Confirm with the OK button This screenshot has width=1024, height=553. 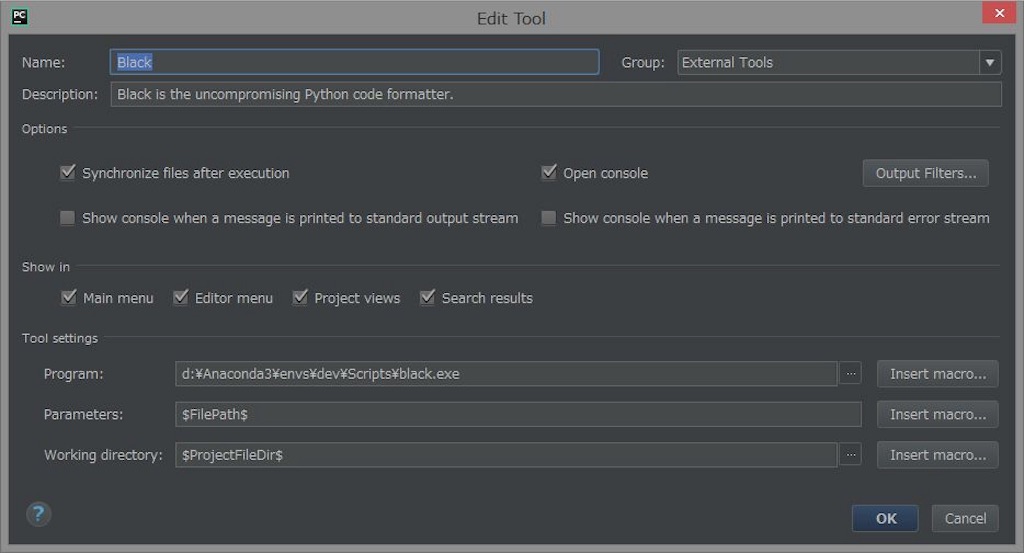click(x=885, y=518)
